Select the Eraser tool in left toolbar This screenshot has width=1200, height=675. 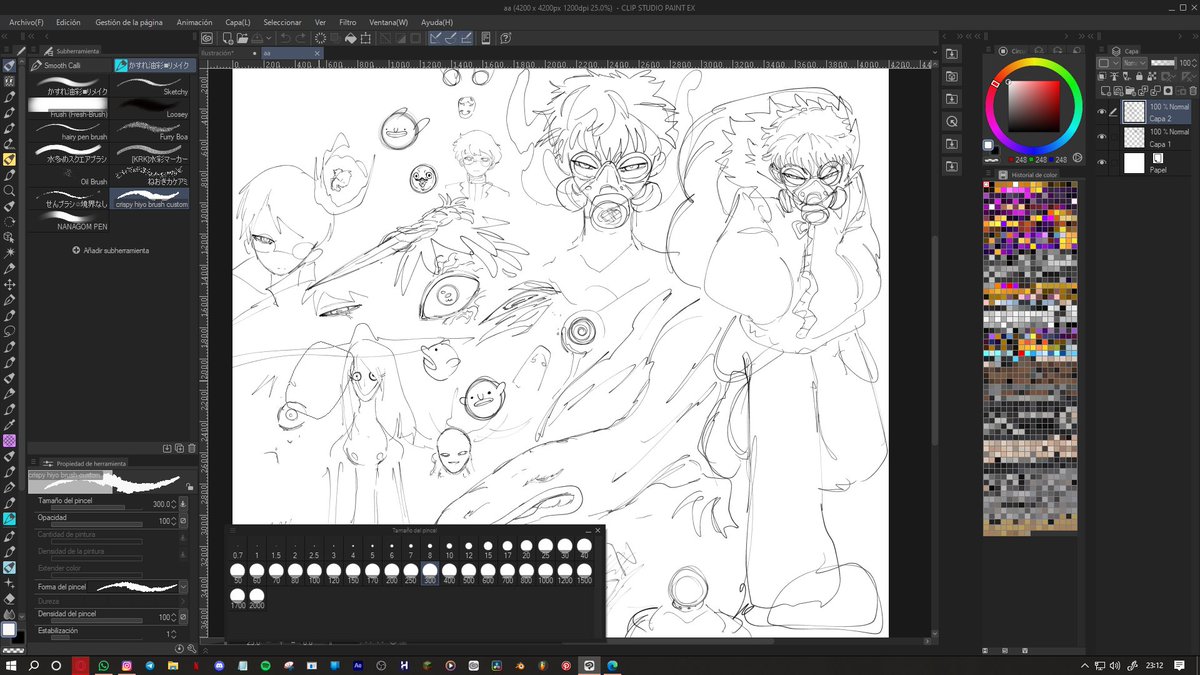click(9, 598)
